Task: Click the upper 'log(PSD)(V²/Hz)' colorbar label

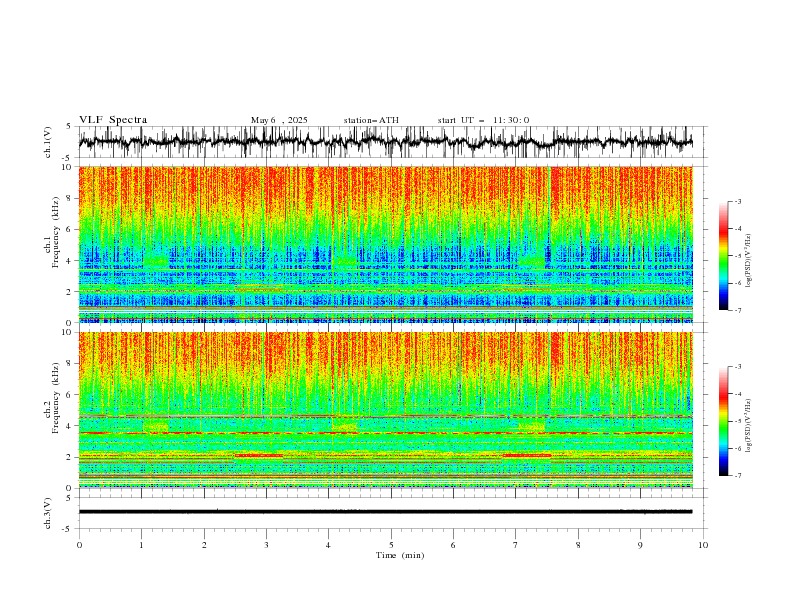Action: (749, 261)
